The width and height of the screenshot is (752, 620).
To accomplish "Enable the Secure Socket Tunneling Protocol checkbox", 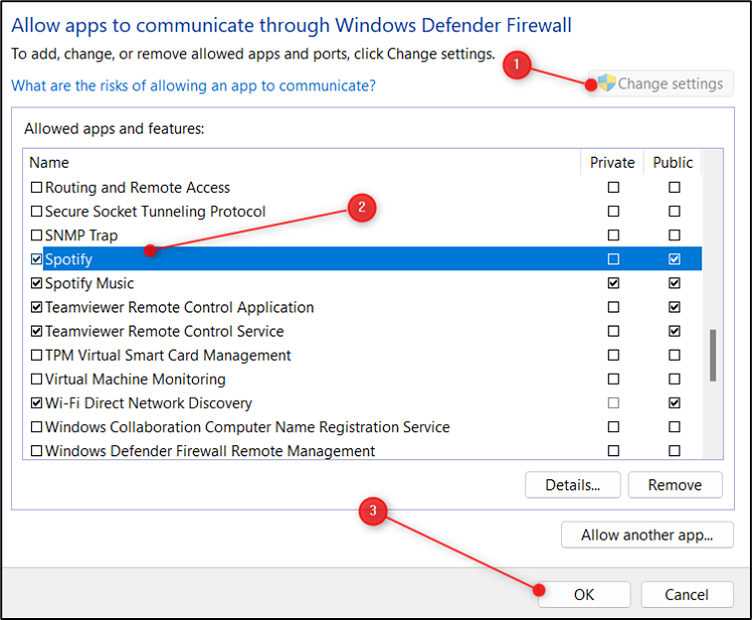I will click(36, 211).
